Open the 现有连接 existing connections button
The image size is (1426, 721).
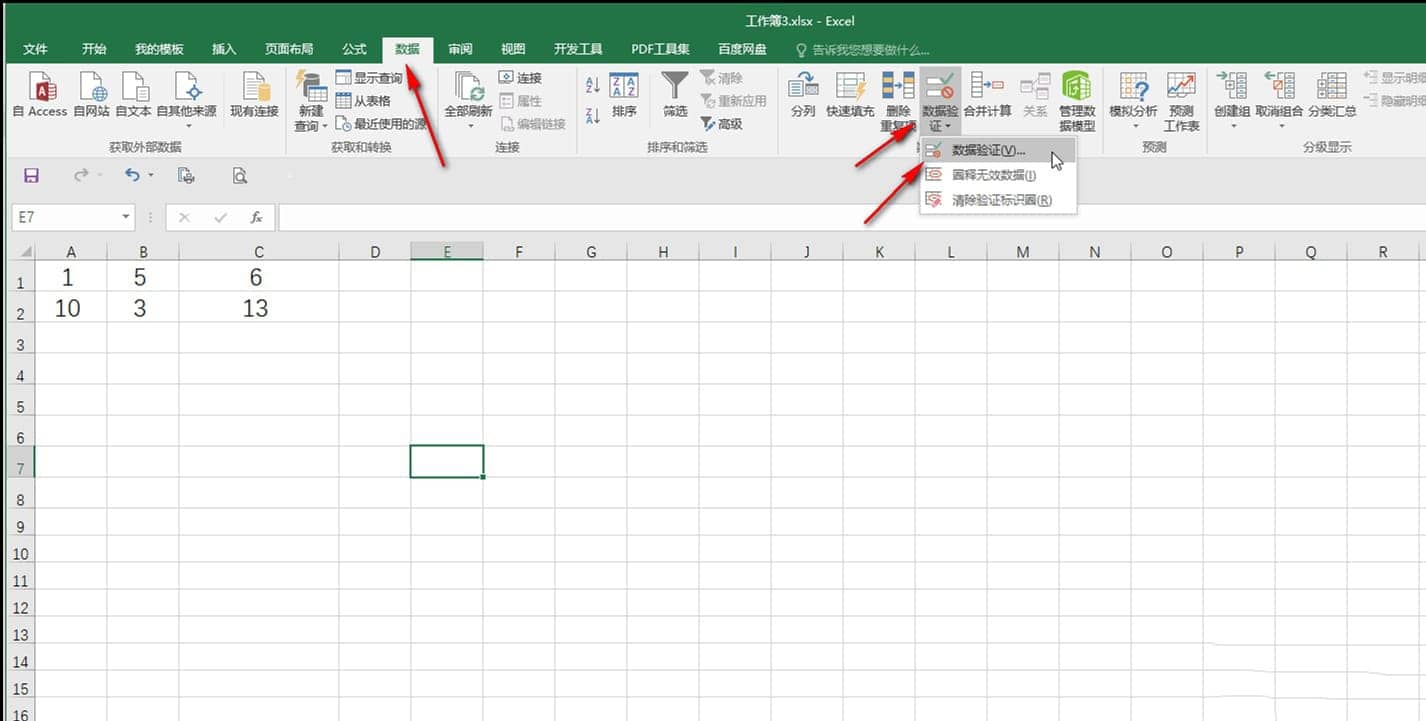(x=254, y=96)
